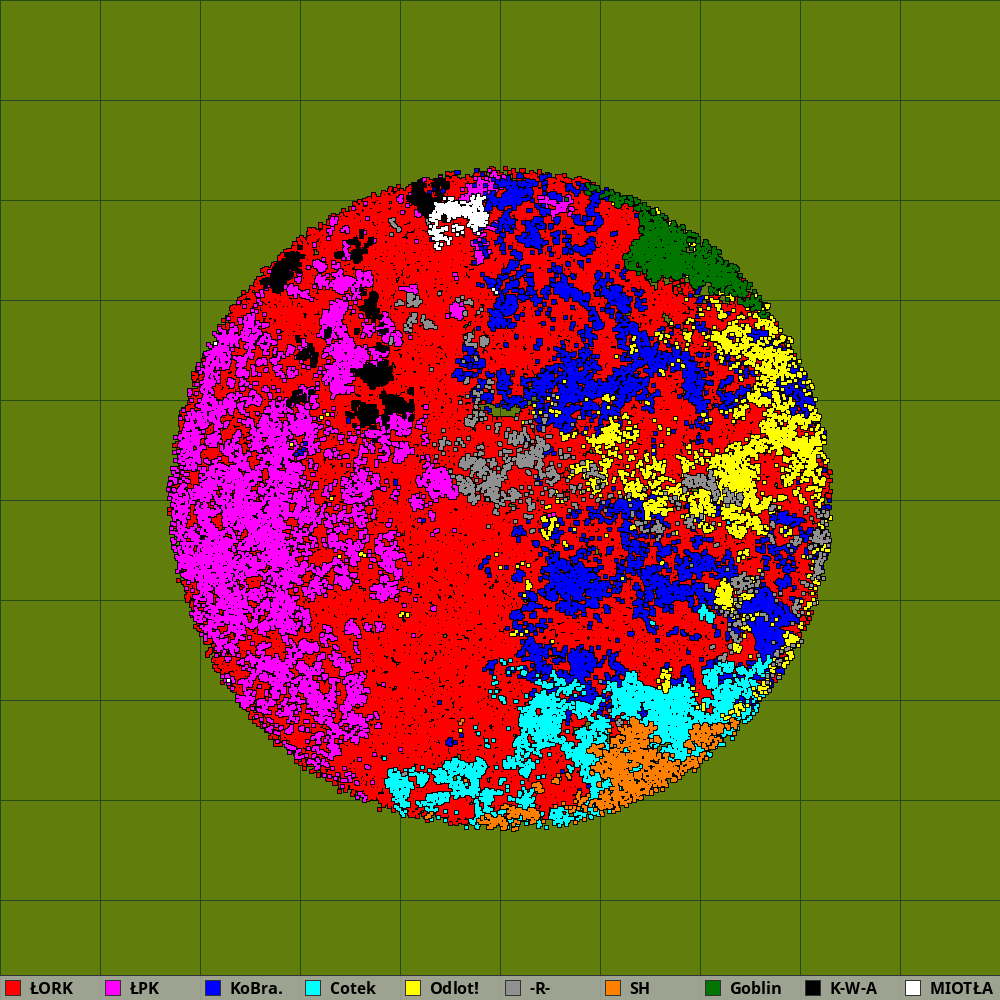Click the magenta ŁPK legend swatch
Screen dimensions: 1000x1000
pyautogui.click(x=113, y=988)
